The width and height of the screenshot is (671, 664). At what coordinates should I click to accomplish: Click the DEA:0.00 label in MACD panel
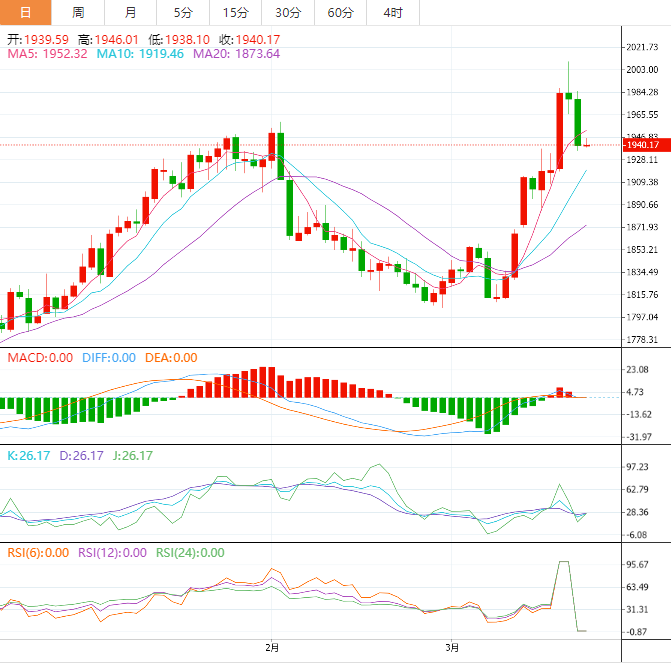170,357
